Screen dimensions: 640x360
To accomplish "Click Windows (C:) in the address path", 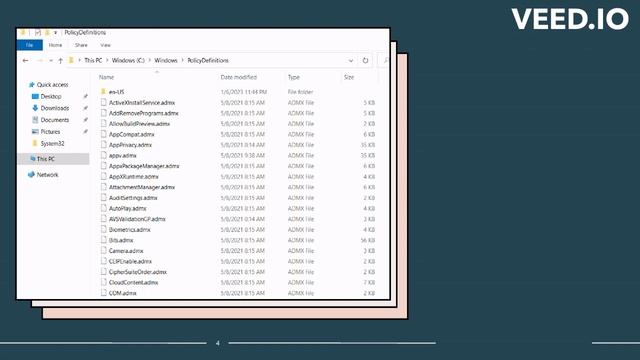I will coord(128,60).
